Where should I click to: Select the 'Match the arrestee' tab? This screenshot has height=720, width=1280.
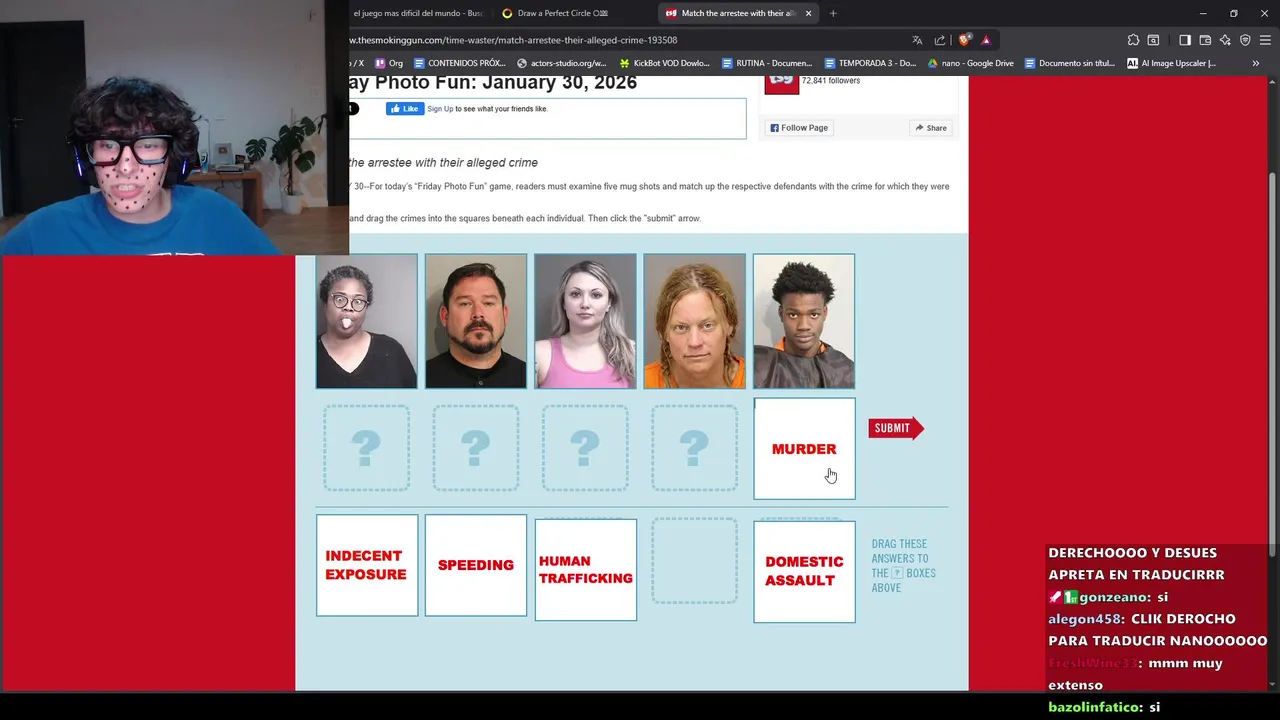pos(738,13)
